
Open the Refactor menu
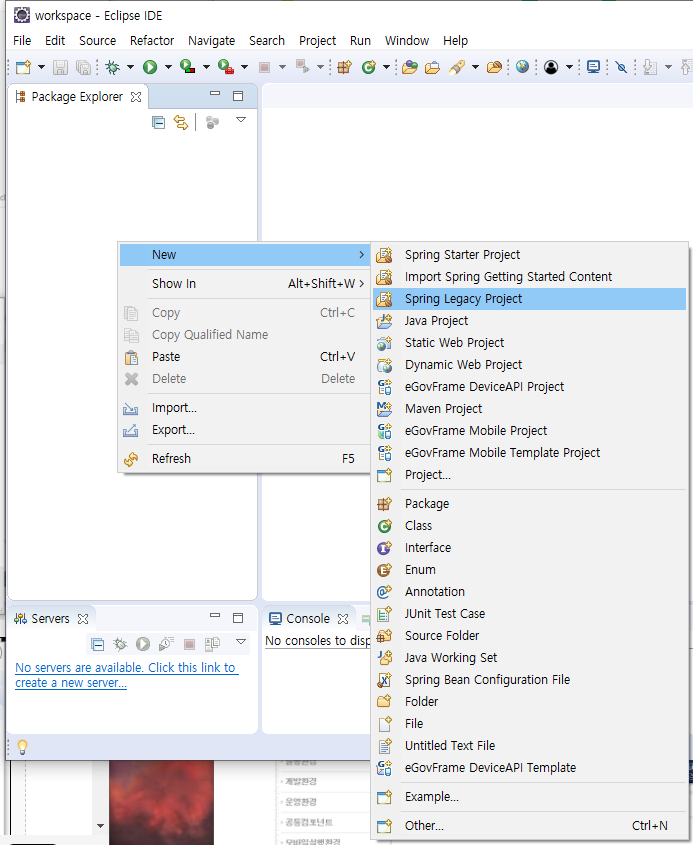[152, 40]
